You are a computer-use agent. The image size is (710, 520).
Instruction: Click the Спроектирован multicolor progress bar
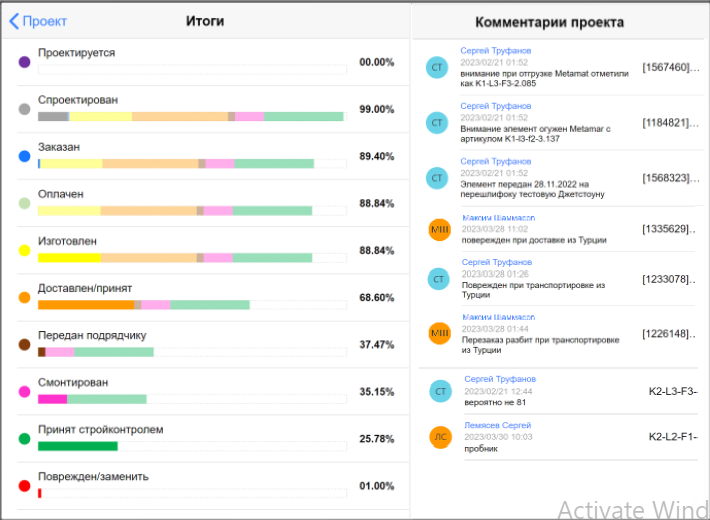[192, 116]
